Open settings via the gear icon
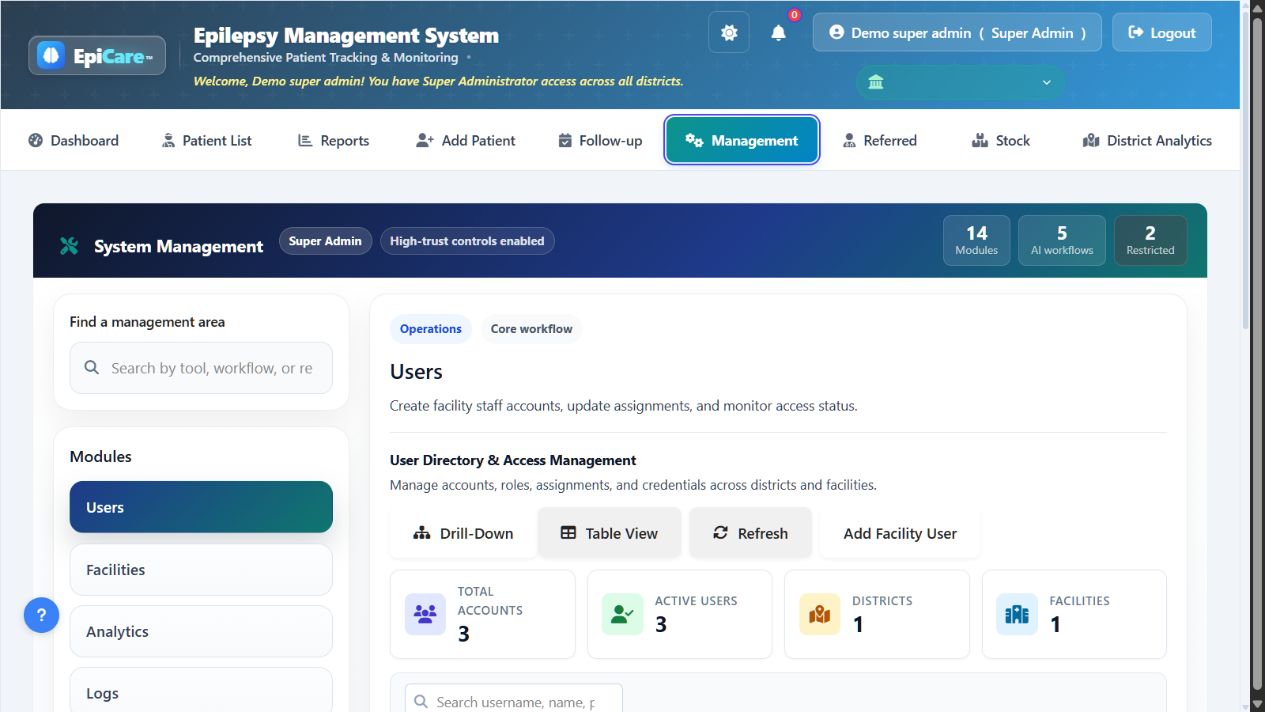Image resolution: width=1265 pixels, height=712 pixels. tap(729, 33)
